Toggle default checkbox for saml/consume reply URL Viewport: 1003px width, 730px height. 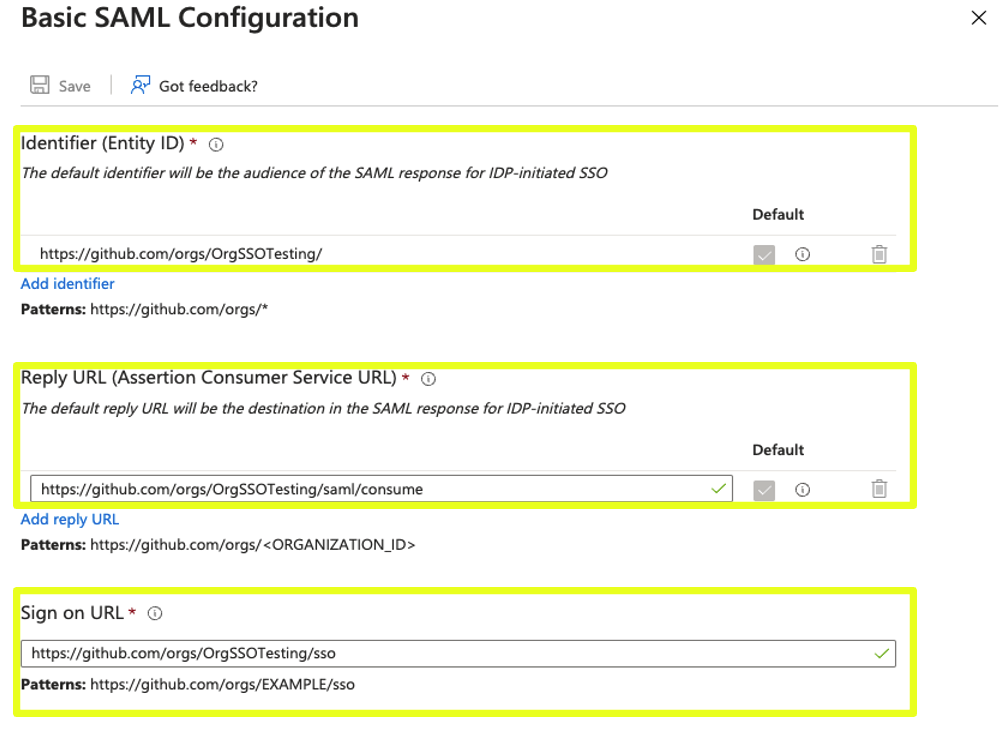(x=764, y=490)
